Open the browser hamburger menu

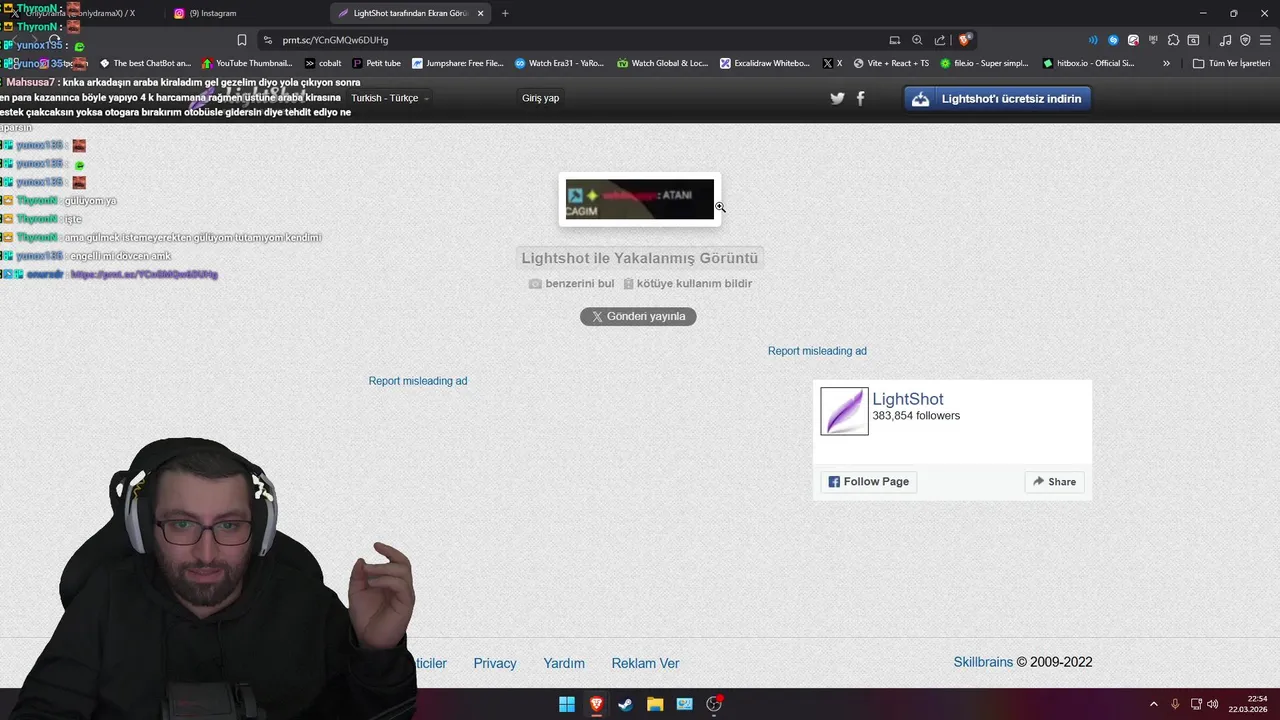[x=1265, y=40]
